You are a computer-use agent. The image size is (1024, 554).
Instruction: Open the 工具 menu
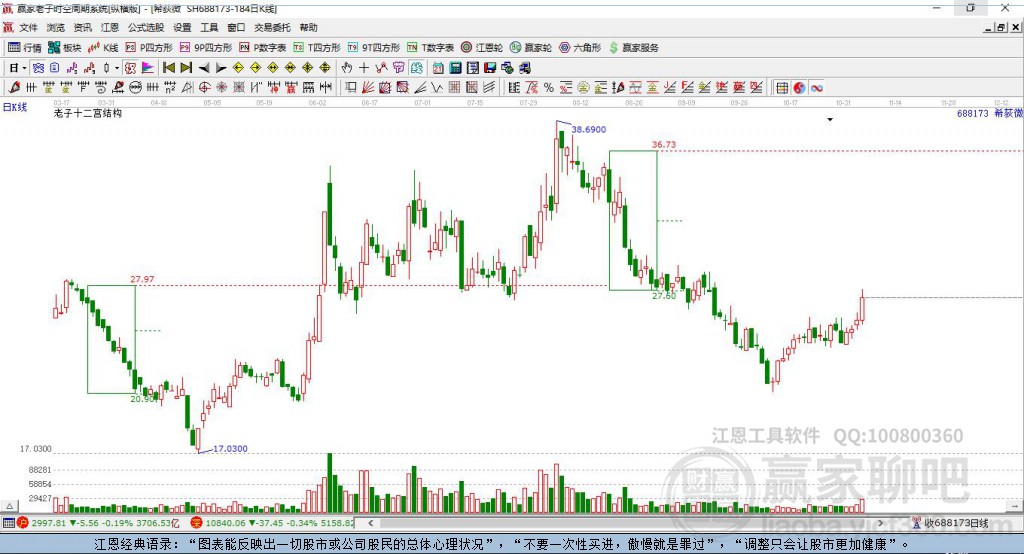209,27
